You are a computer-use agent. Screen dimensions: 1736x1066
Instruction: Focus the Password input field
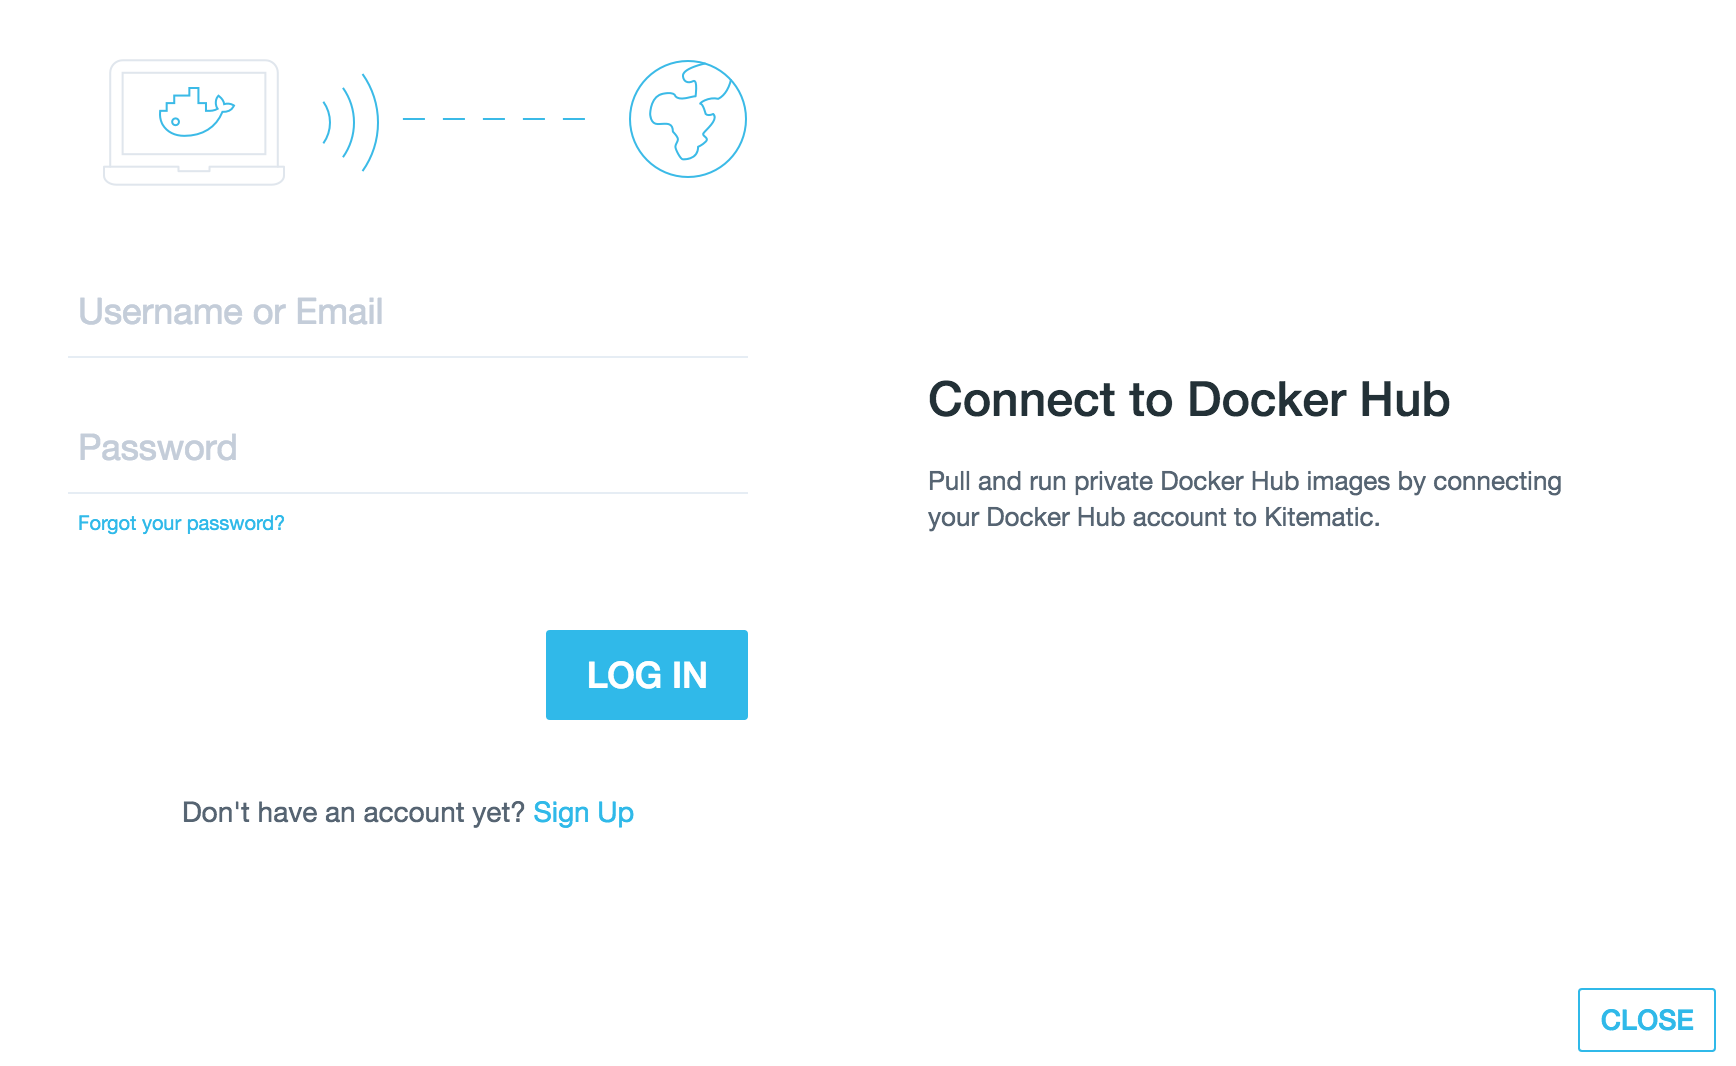(408, 448)
